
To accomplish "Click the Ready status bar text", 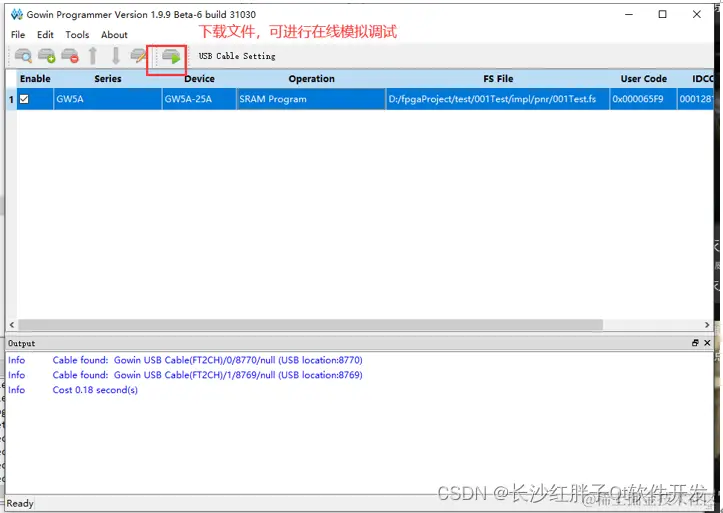I will pos(20,503).
